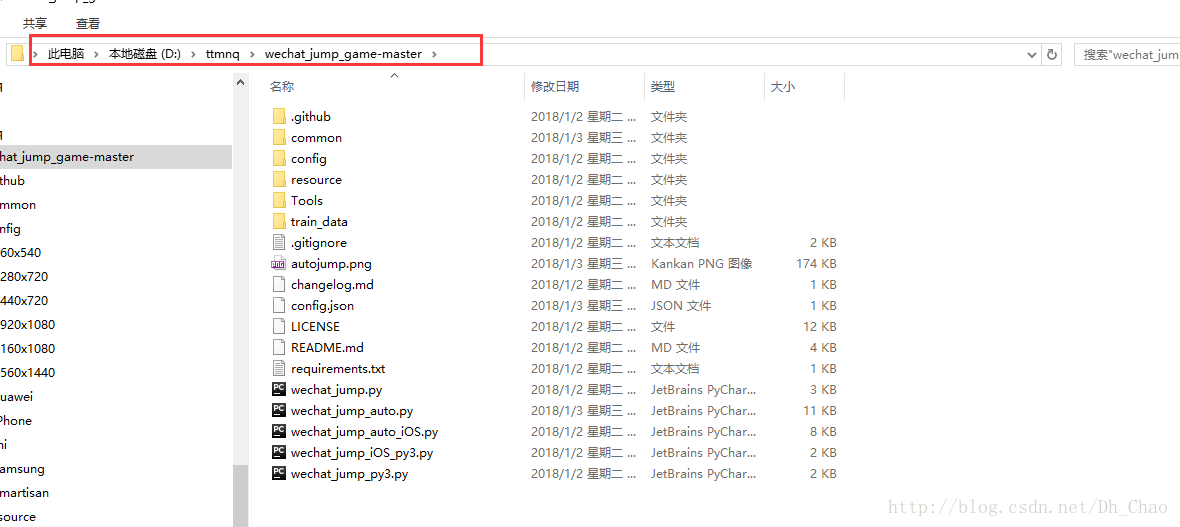Click wechat_jump_game-master breadcrumb segment
The width and height of the screenshot is (1180, 527).
343,54
